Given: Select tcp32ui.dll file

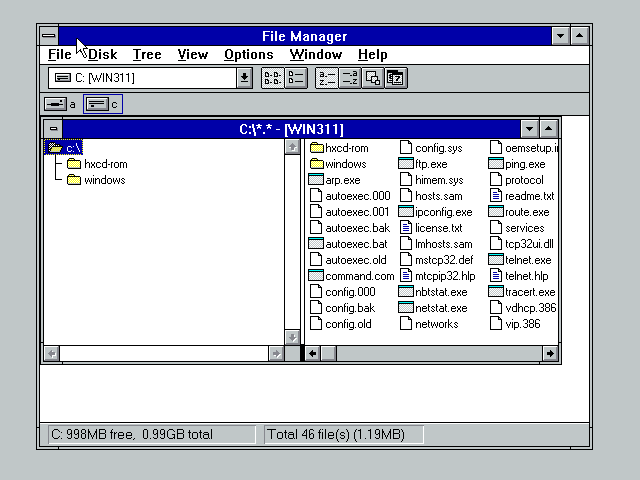Looking at the screenshot, I should (521, 244).
